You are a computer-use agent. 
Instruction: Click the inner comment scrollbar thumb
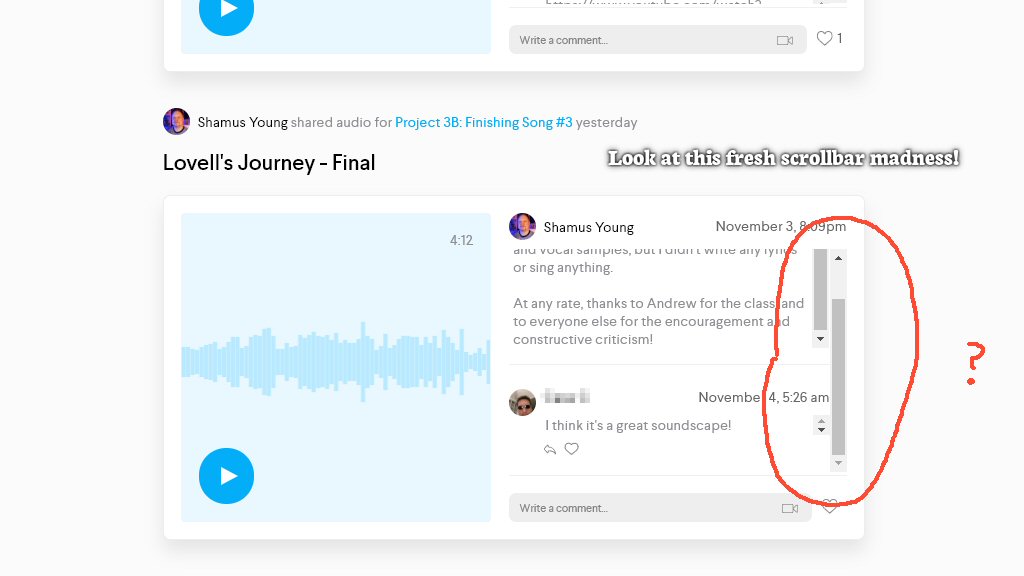(x=820, y=289)
